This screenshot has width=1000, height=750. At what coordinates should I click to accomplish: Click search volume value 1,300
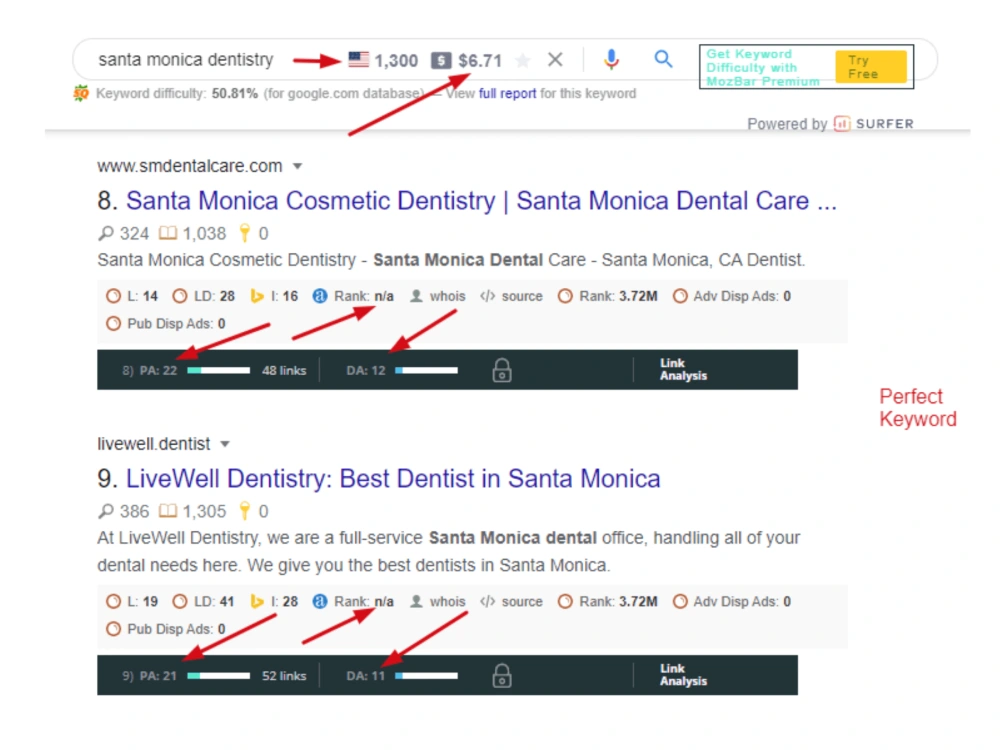pyautogui.click(x=396, y=61)
